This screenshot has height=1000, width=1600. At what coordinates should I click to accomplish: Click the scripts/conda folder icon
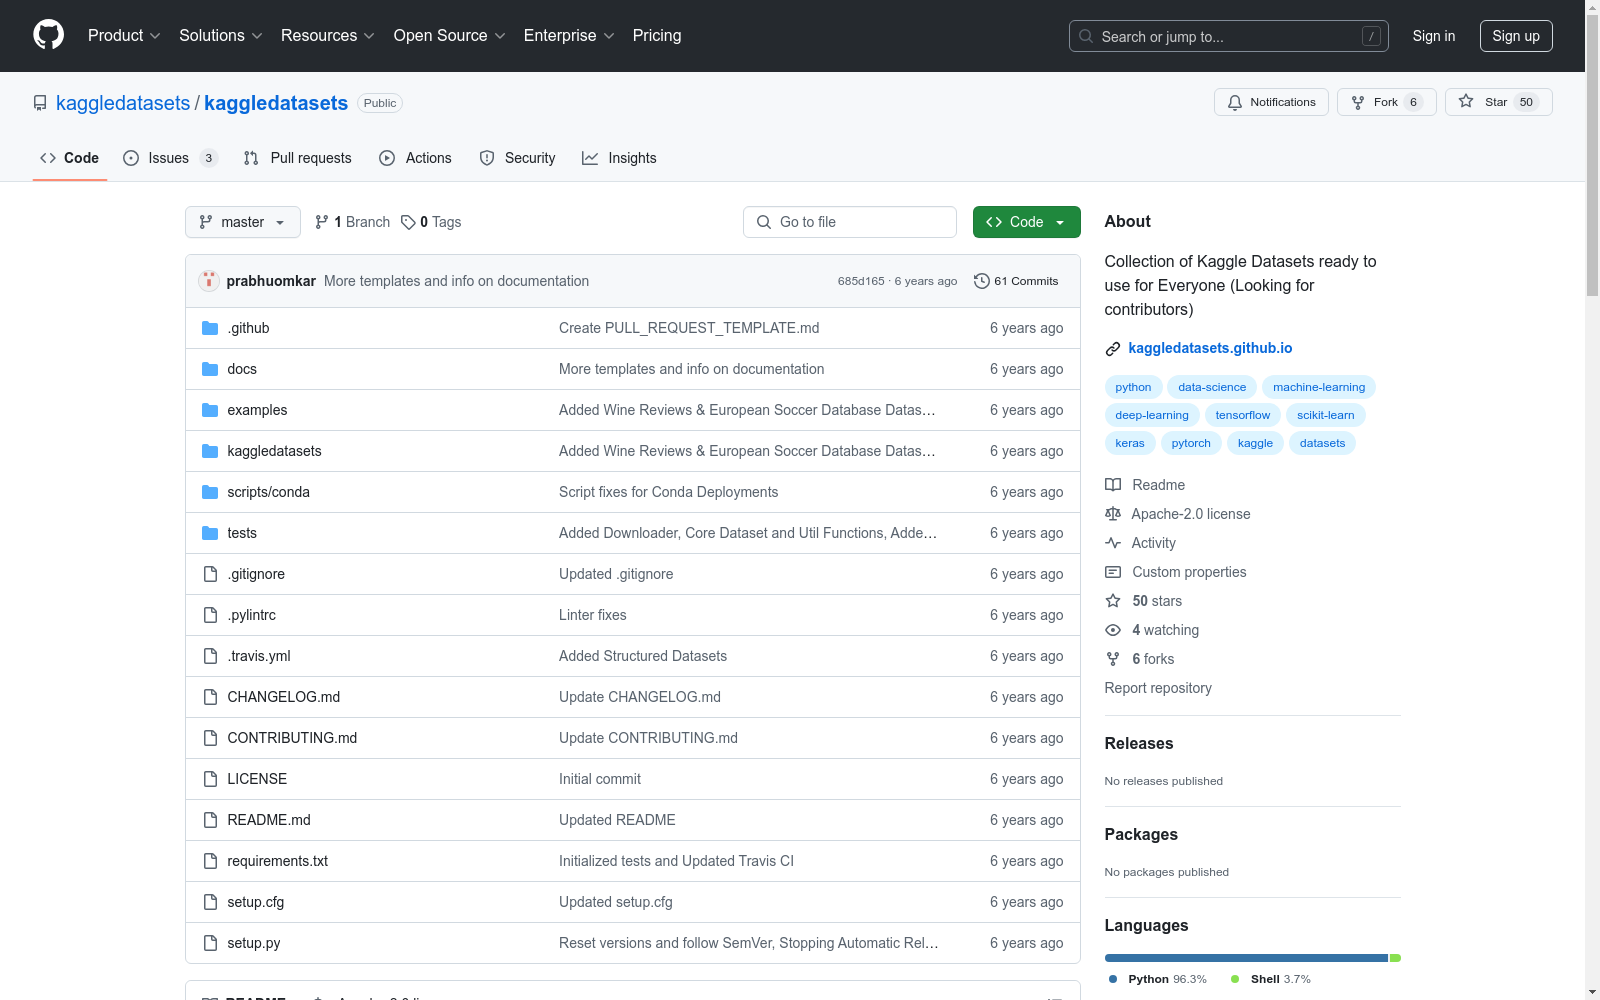[x=210, y=492]
